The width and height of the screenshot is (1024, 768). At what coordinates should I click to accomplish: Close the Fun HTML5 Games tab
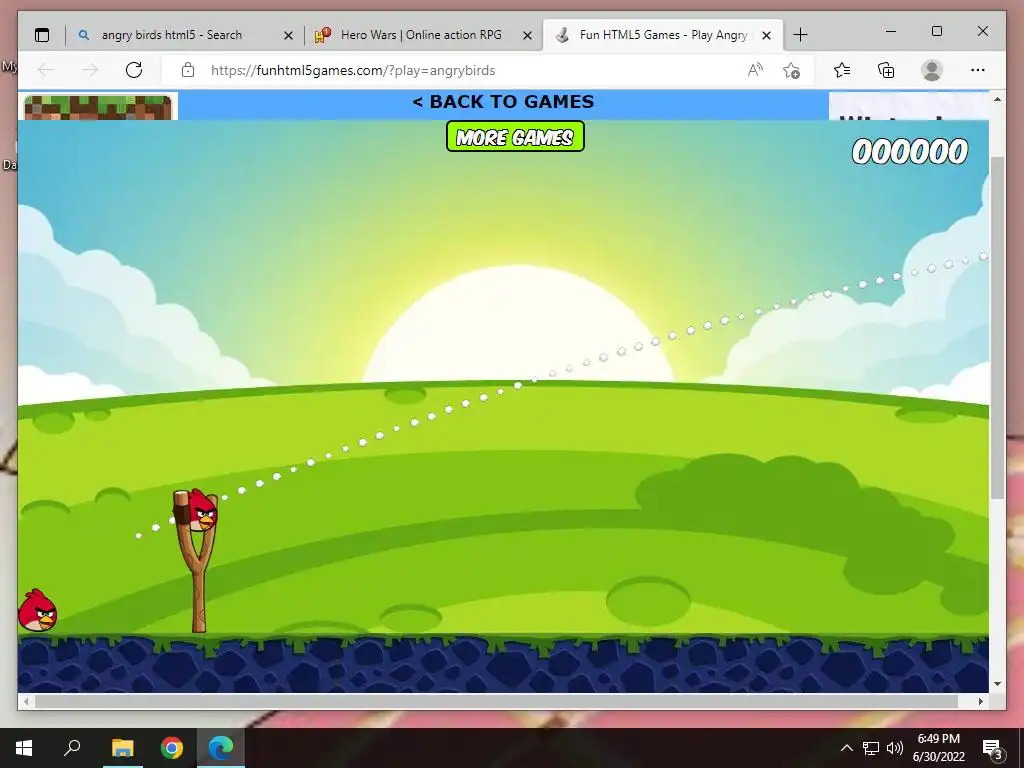767,35
